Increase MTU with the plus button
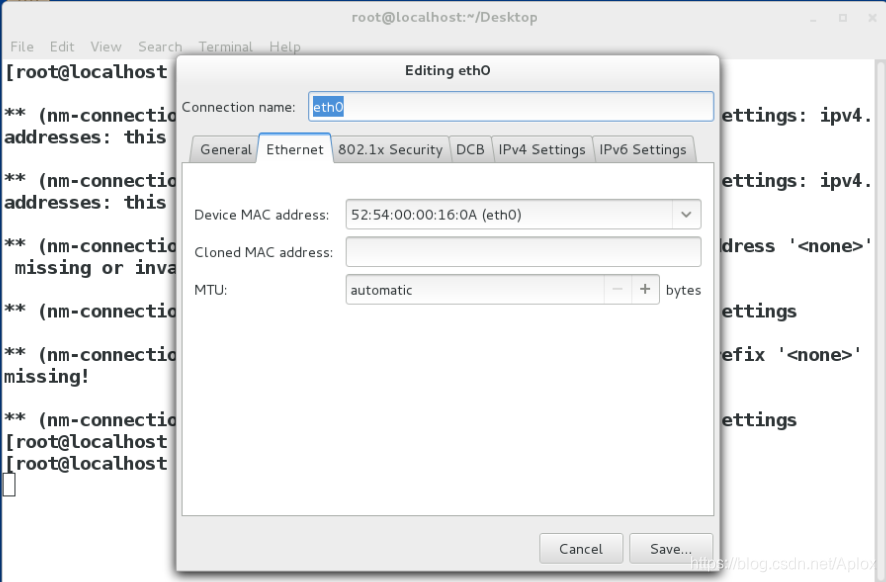Image resolution: width=886 pixels, height=582 pixels. [645, 290]
